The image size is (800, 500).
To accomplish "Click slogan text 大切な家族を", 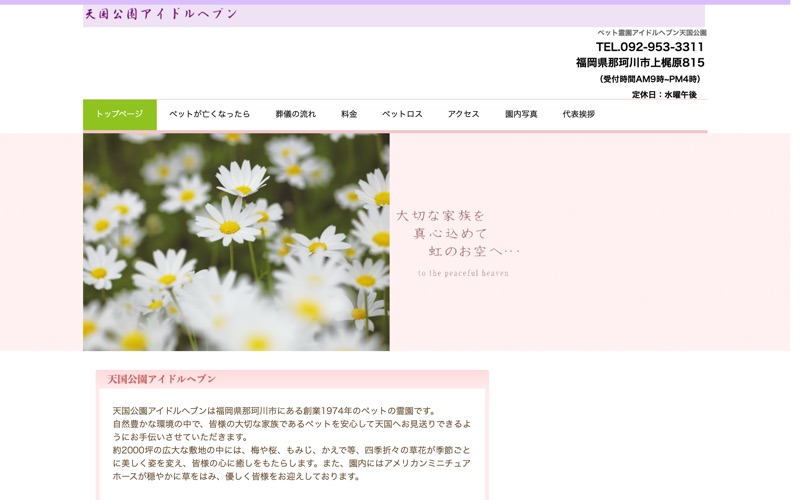I will coord(440,216).
